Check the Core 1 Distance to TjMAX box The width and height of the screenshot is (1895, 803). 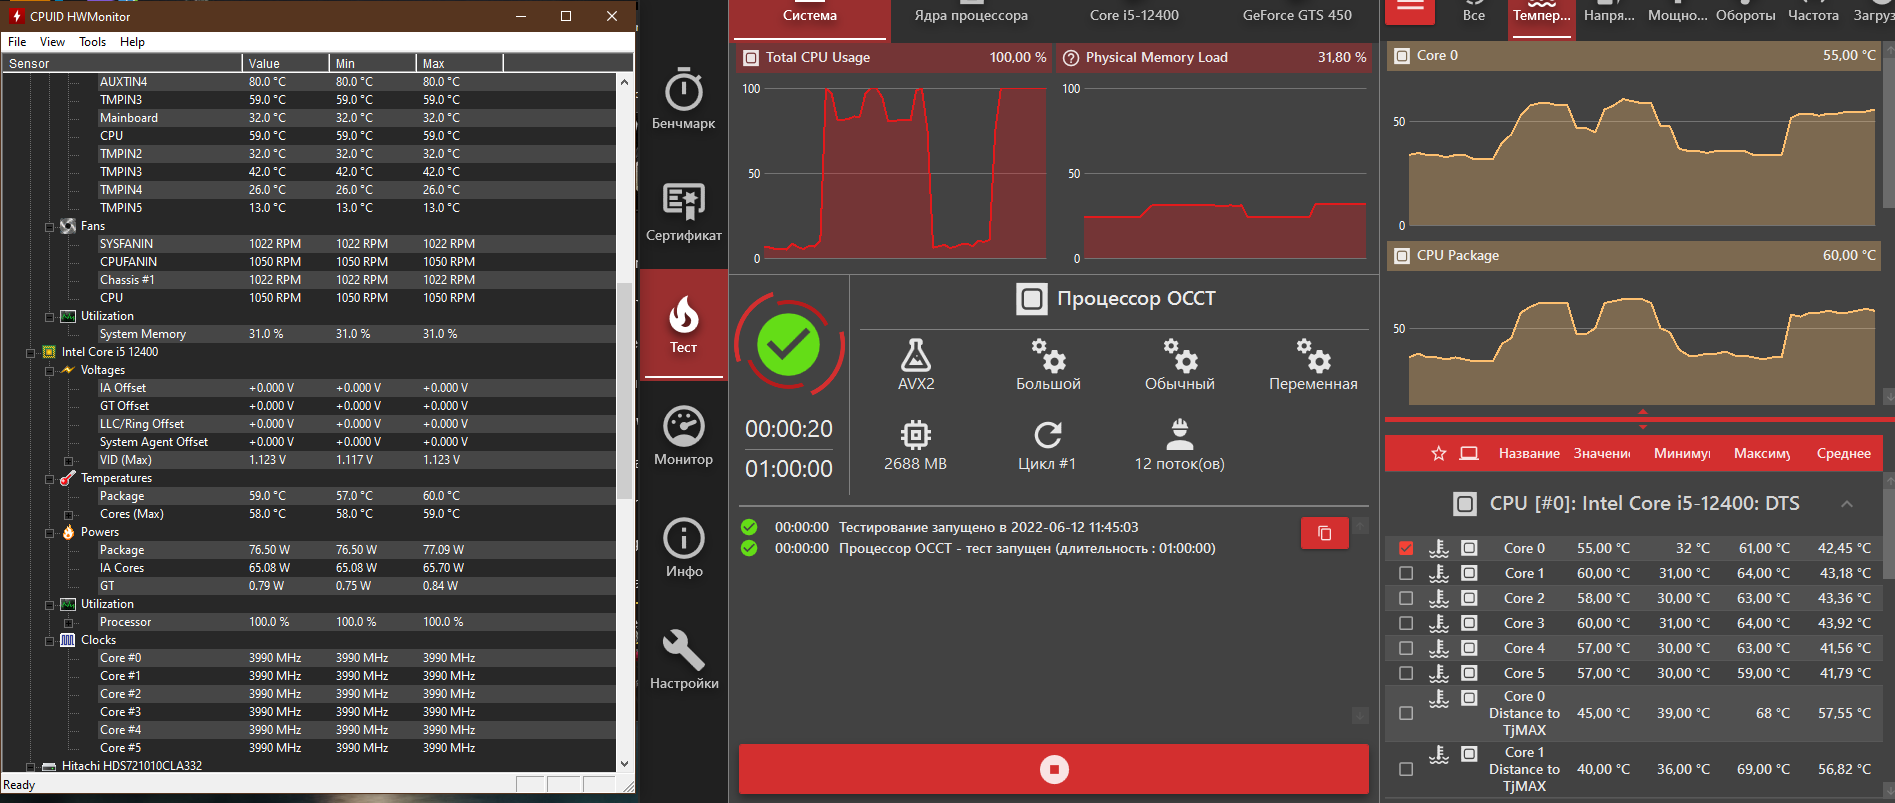[1406, 769]
